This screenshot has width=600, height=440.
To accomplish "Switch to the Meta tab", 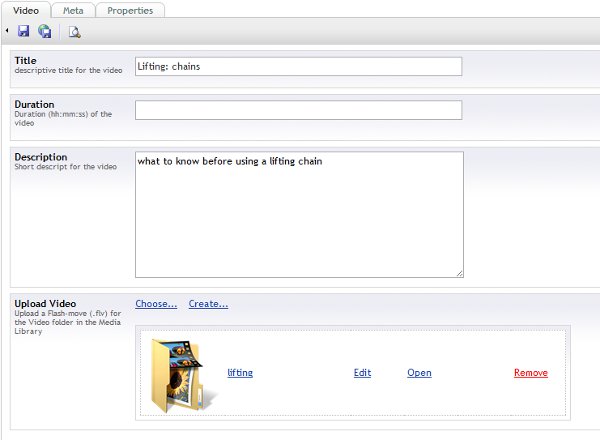I will pos(73,10).
